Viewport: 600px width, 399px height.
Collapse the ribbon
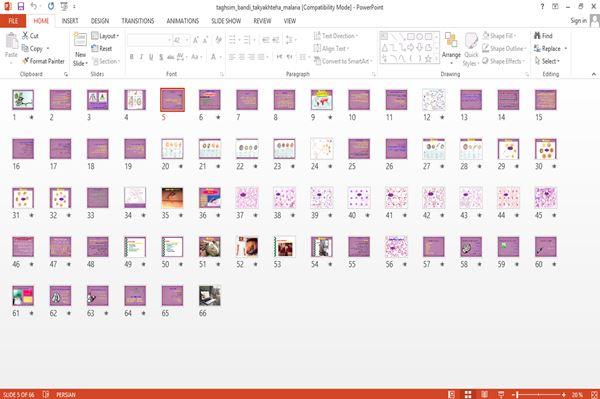click(x=593, y=74)
